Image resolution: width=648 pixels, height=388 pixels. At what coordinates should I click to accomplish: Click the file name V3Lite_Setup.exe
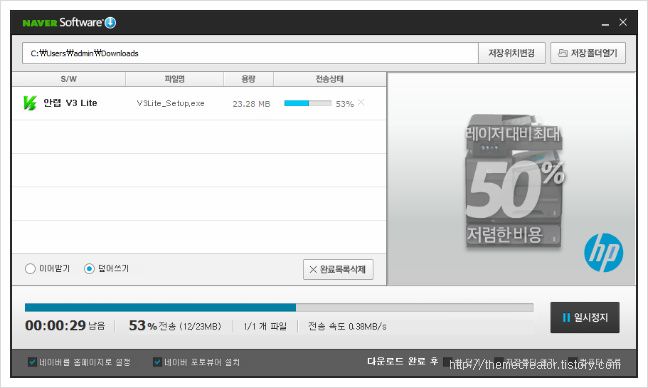pyautogui.click(x=170, y=103)
